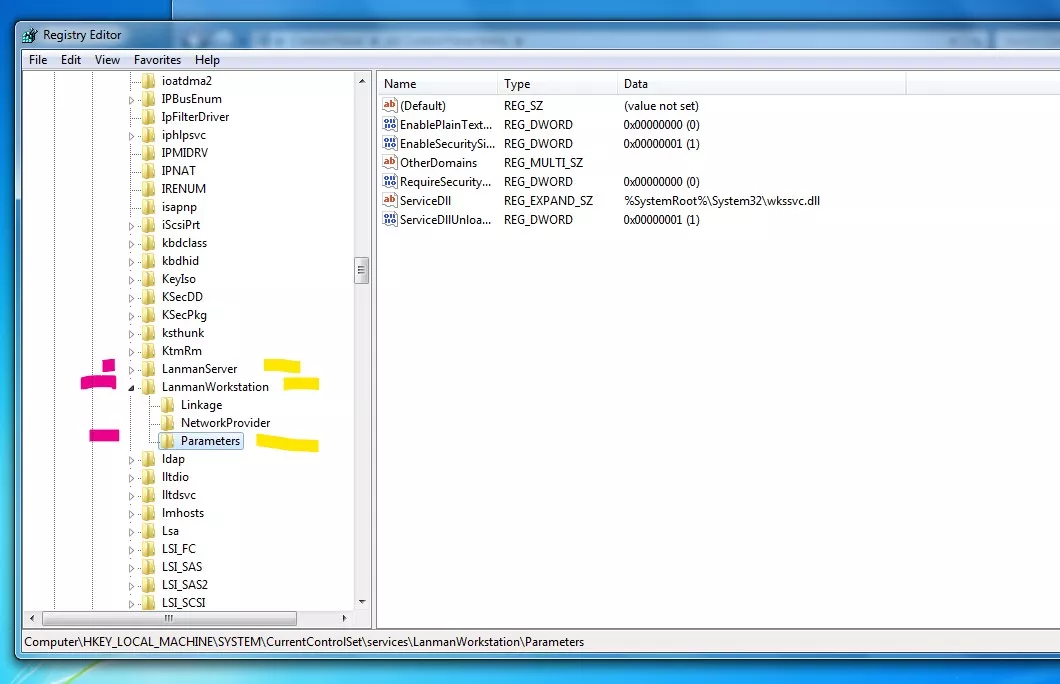The height and width of the screenshot is (684, 1060).
Task: Click the LSI_SCSI folder icon
Action: pyautogui.click(x=148, y=603)
